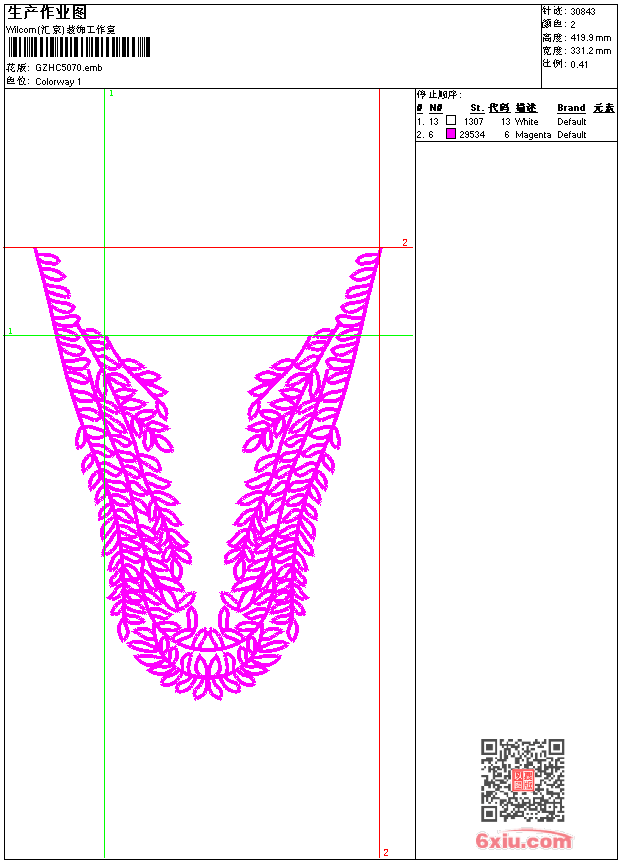Open the 6xiu.com watermark link

(x=524, y=841)
